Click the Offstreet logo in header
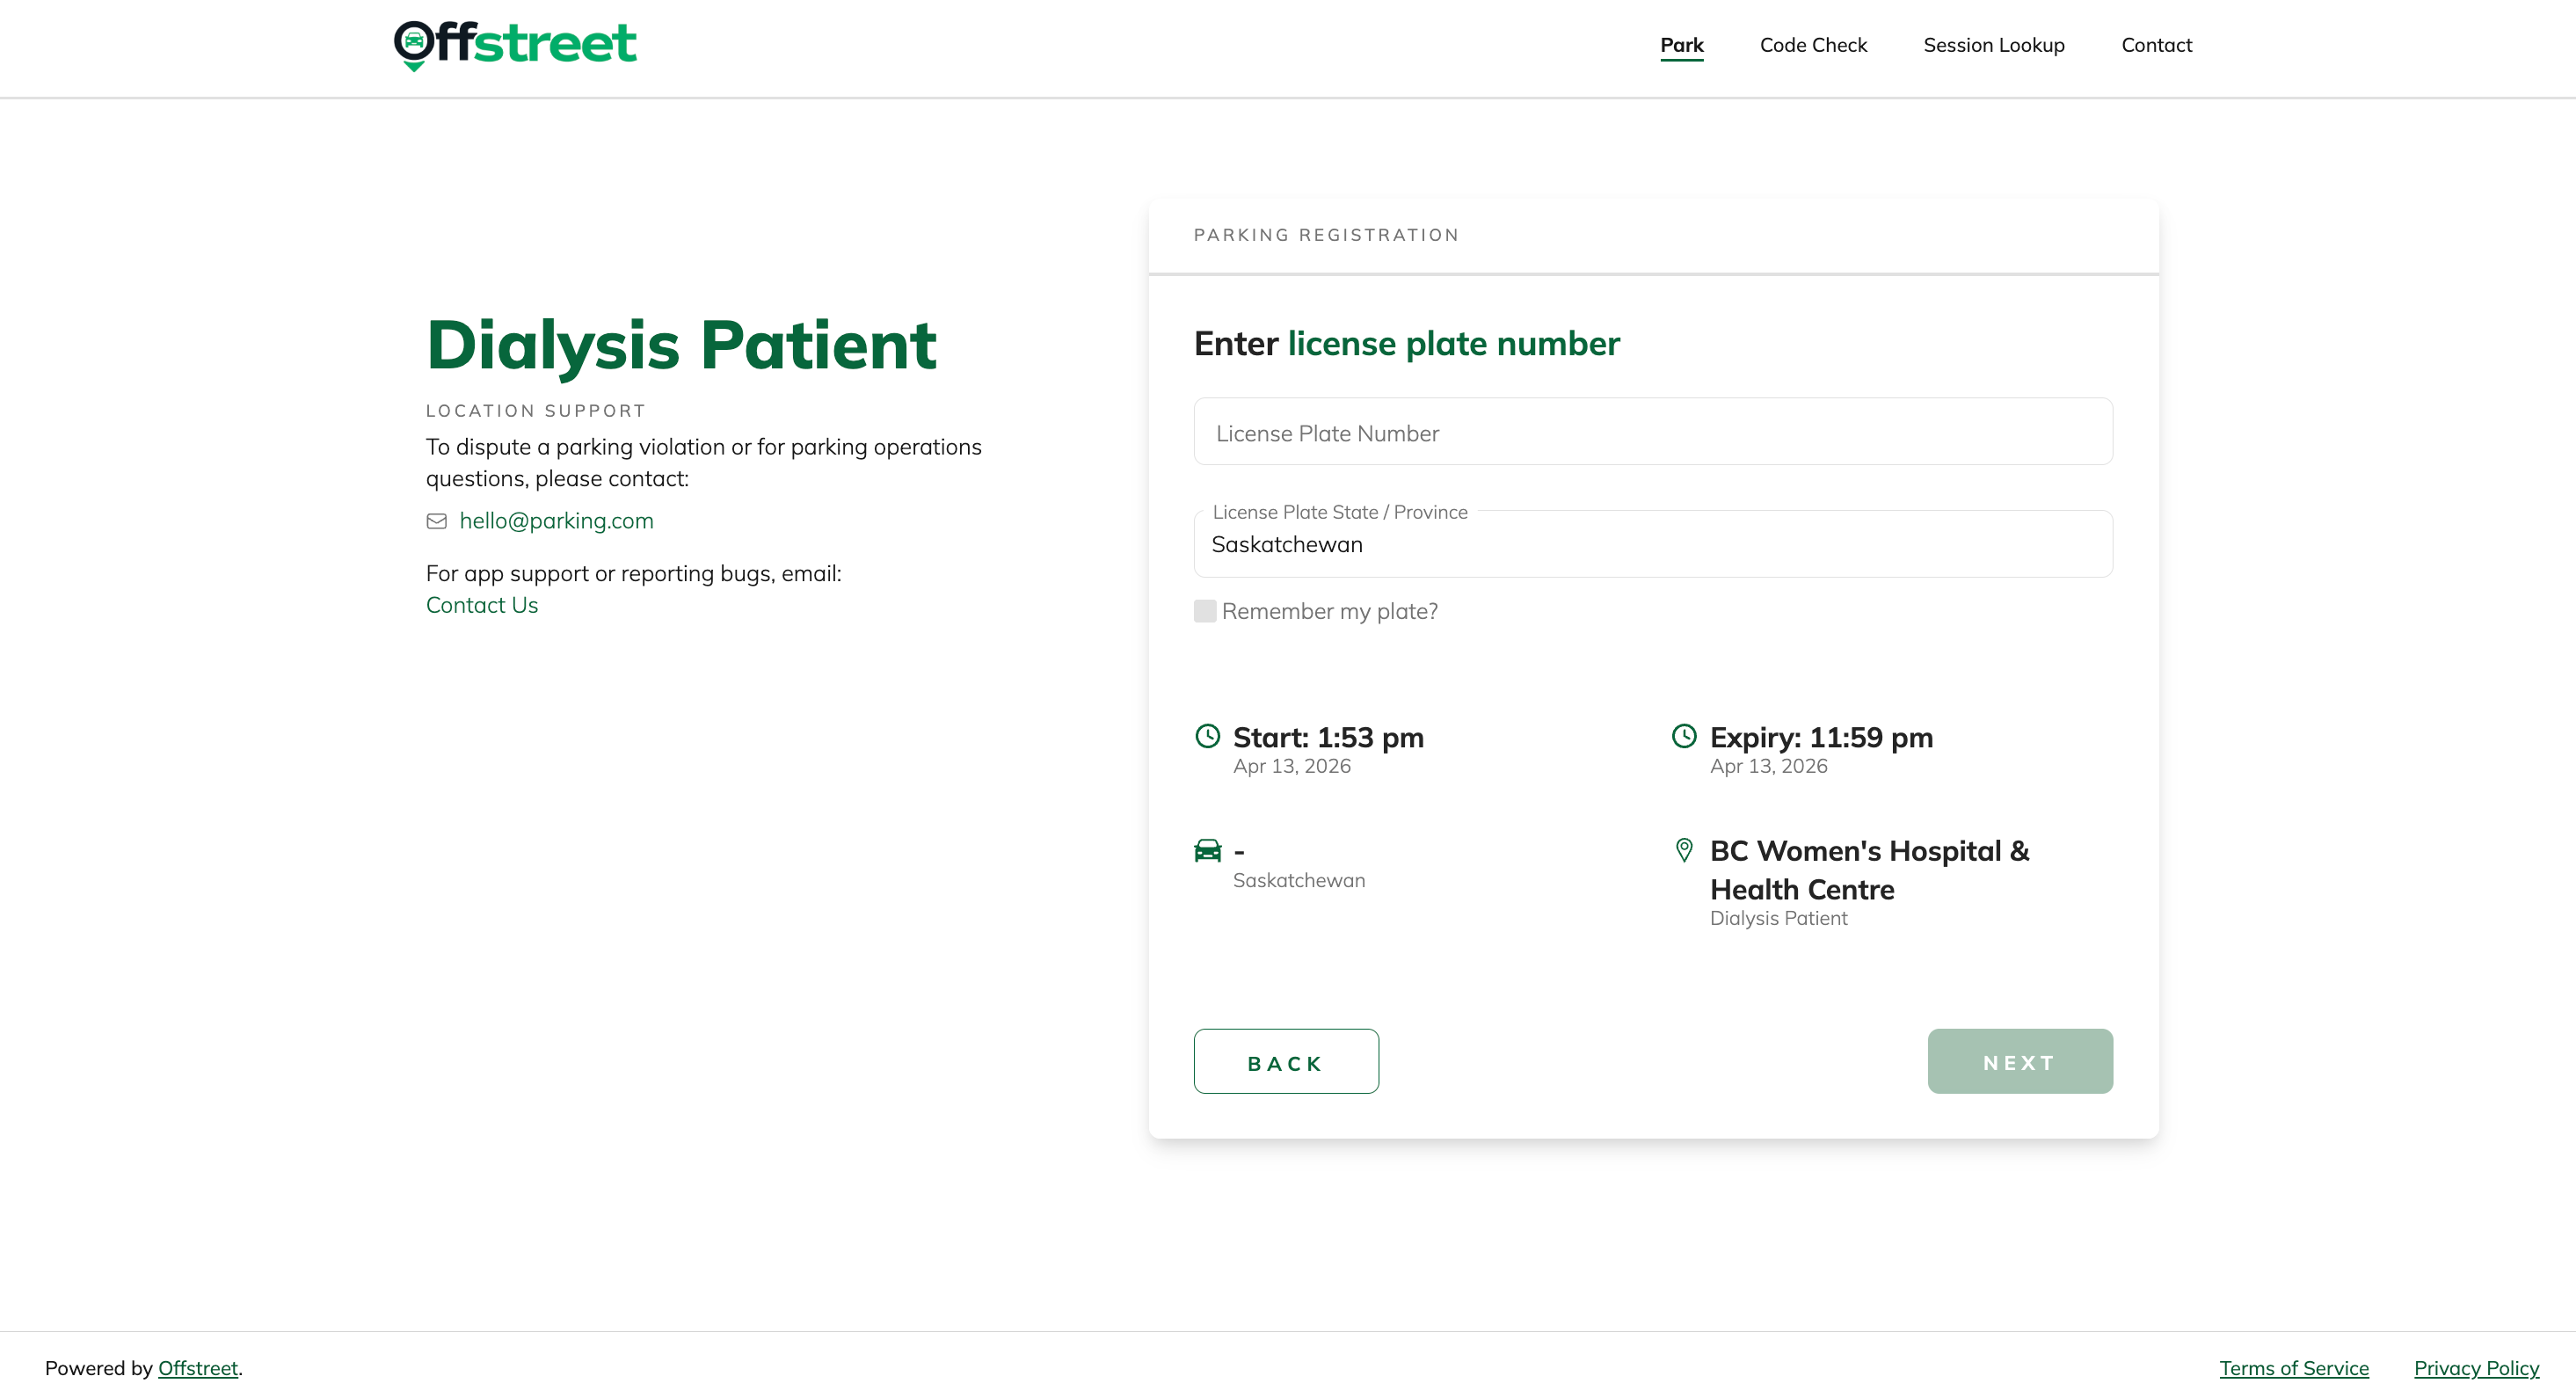The width and height of the screenshot is (2576, 1398). coord(515,44)
